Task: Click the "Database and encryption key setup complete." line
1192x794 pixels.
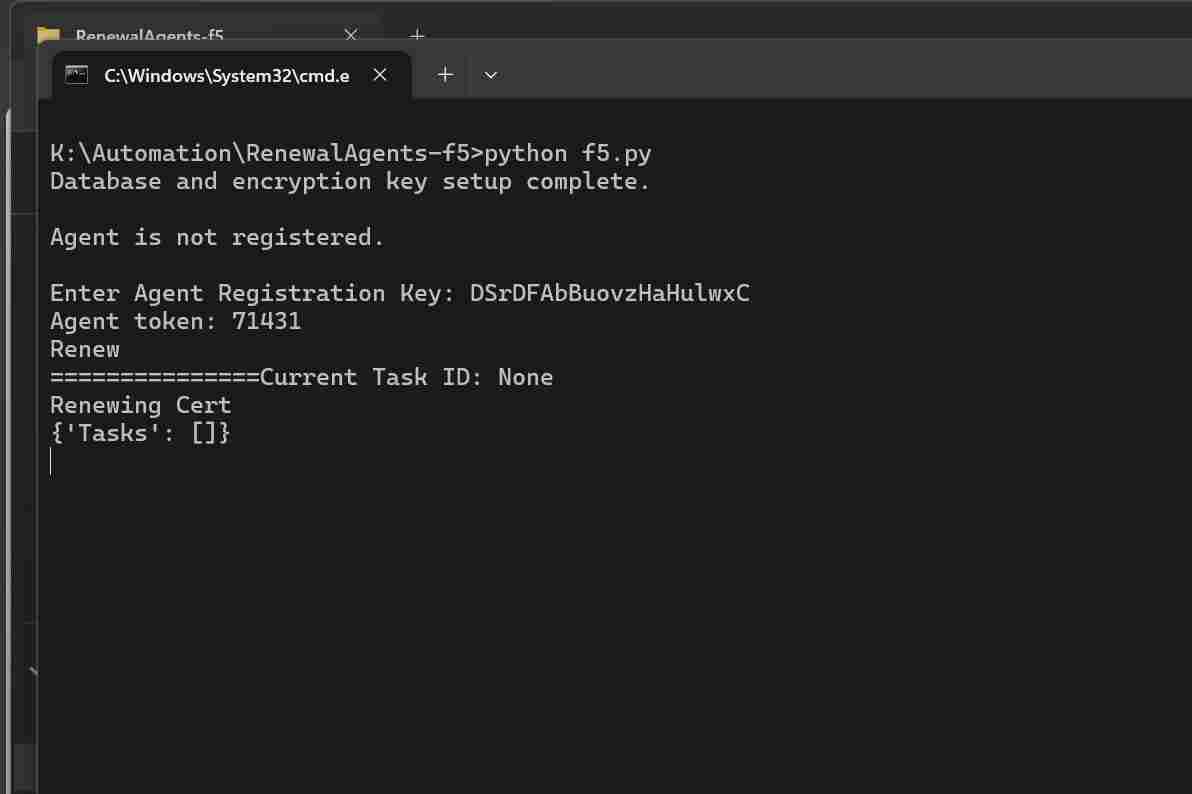Action: click(350, 181)
